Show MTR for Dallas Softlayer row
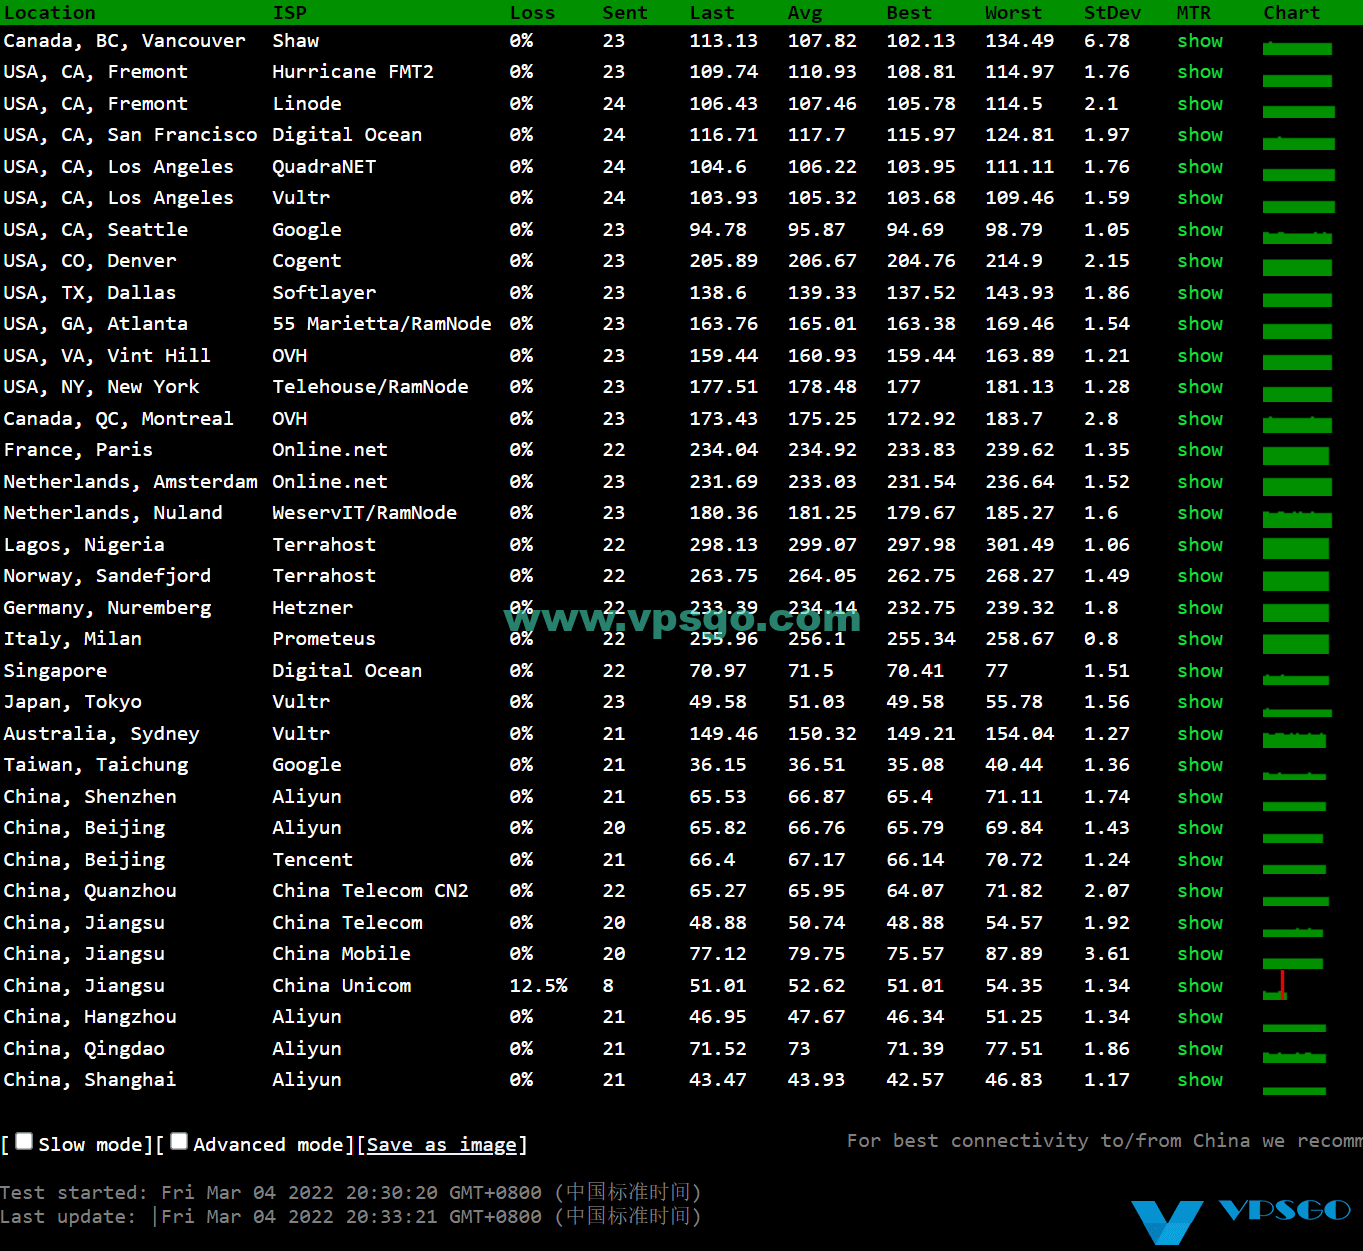The width and height of the screenshot is (1363, 1251). click(1200, 293)
